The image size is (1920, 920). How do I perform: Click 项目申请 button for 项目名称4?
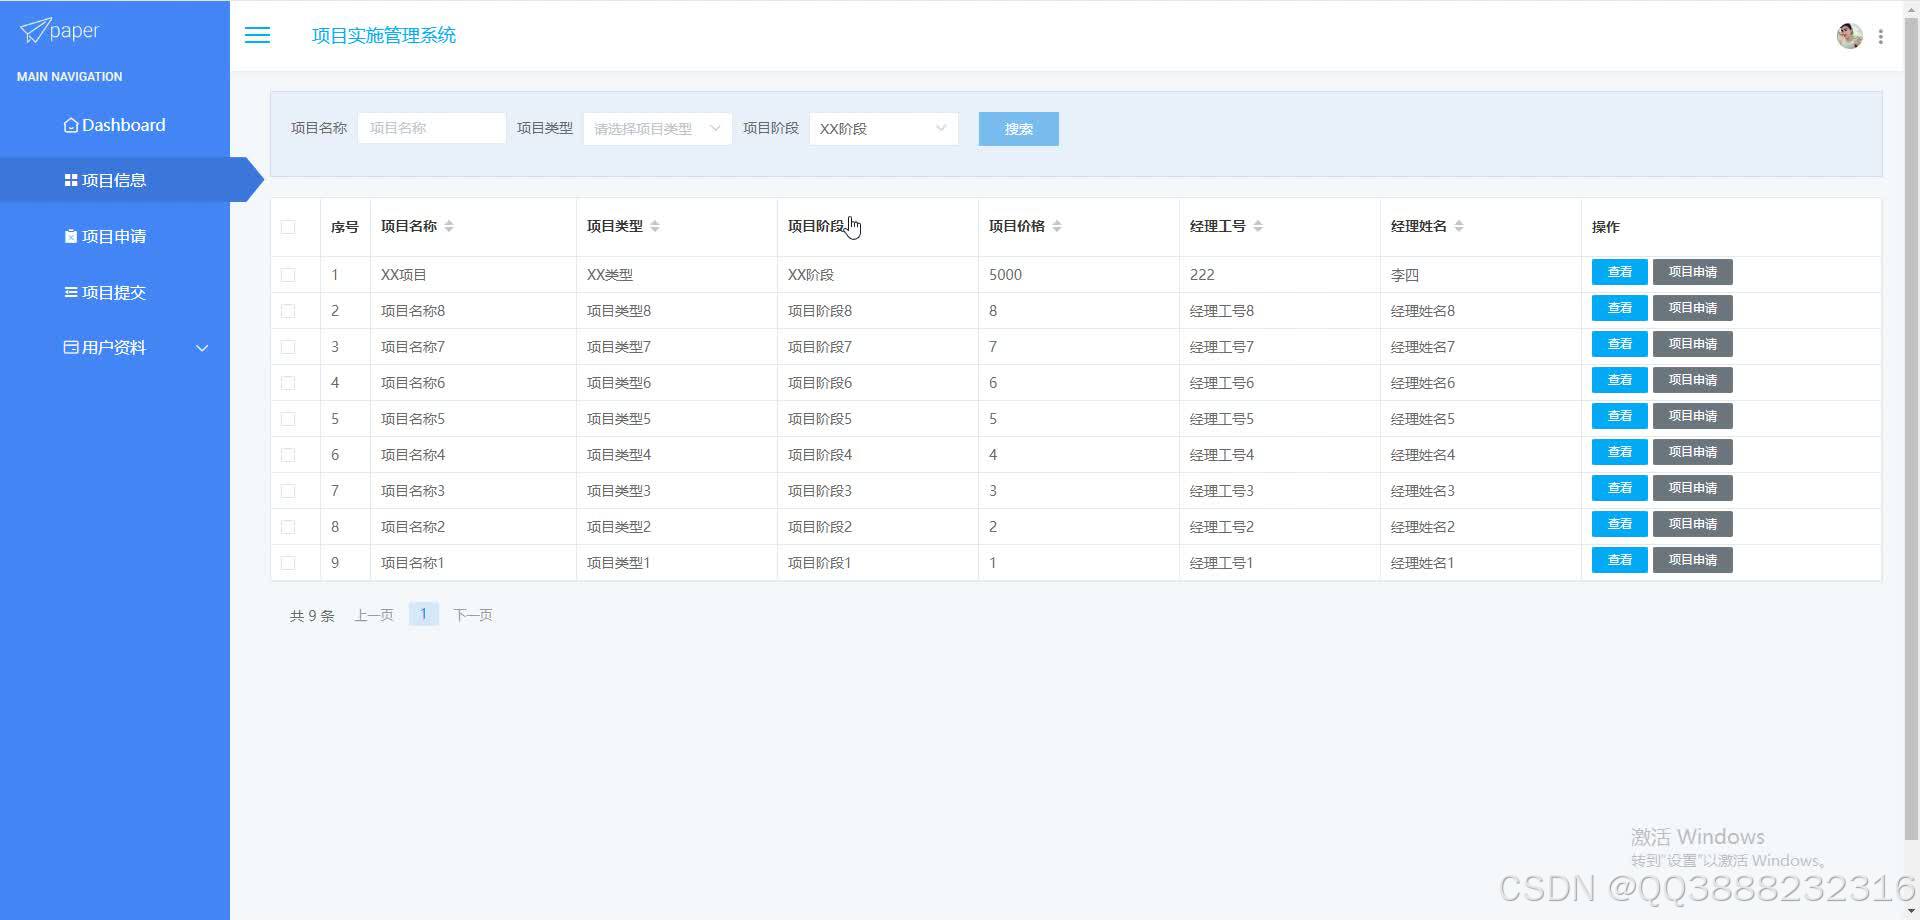pyautogui.click(x=1692, y=452)
